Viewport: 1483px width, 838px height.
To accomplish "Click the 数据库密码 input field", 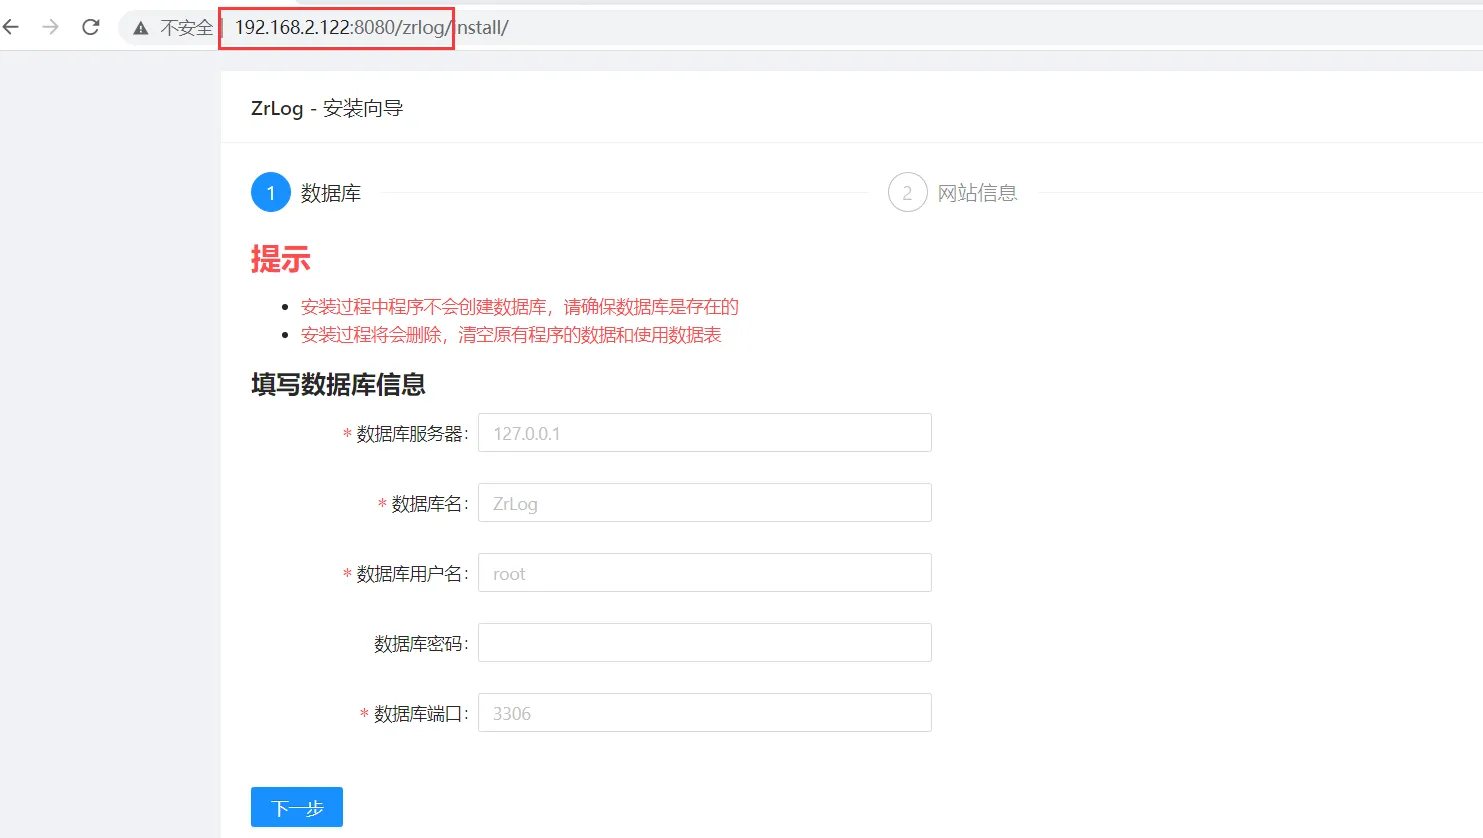I will pos(704,643).
